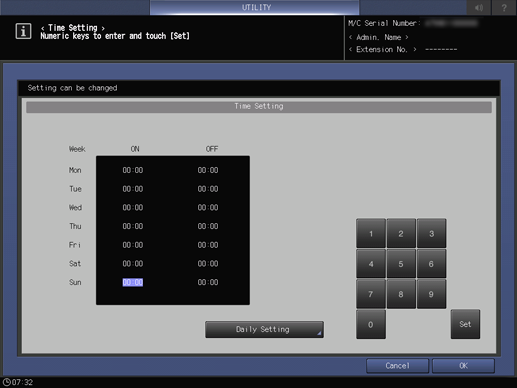The width and height of the screenshot is (517, 388).
Task: Open help via question mark icon
Action: coord(504,7)
